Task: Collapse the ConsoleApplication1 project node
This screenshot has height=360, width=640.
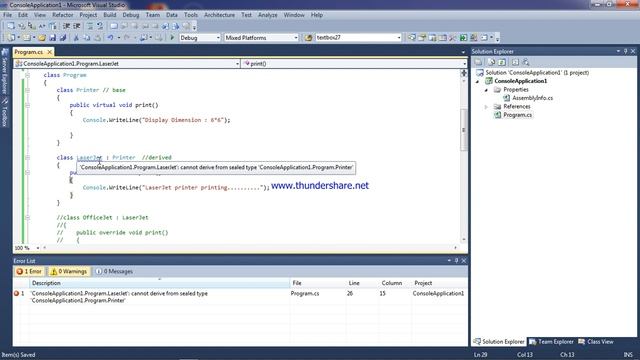Action: pyautogui.click(x=478, y=81)
